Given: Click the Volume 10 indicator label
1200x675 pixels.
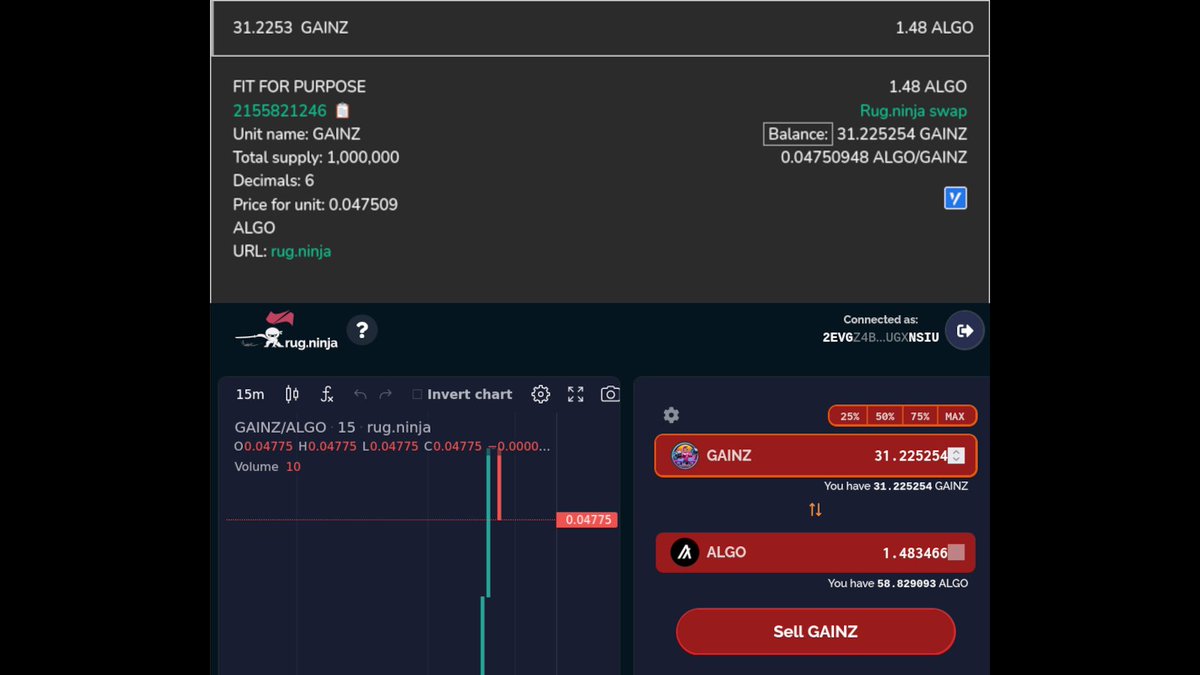Looking at the screenshot, I should [x=267, y=467].
